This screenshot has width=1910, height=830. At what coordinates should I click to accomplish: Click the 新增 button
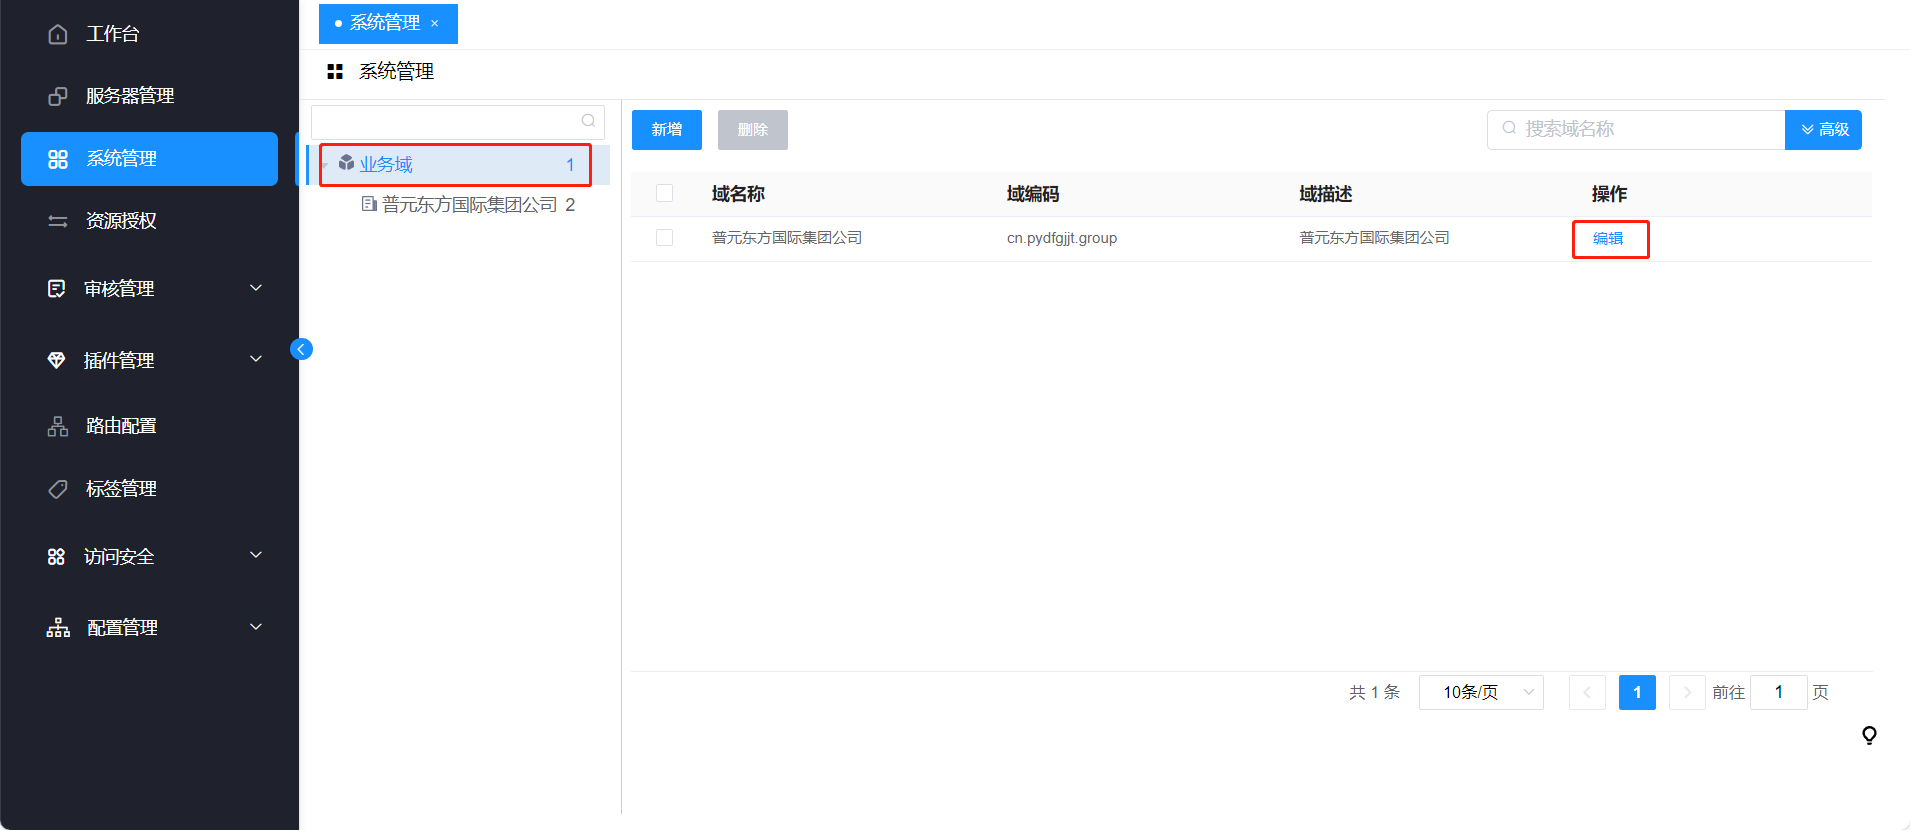pyautogui.click(x=667, y=130)
